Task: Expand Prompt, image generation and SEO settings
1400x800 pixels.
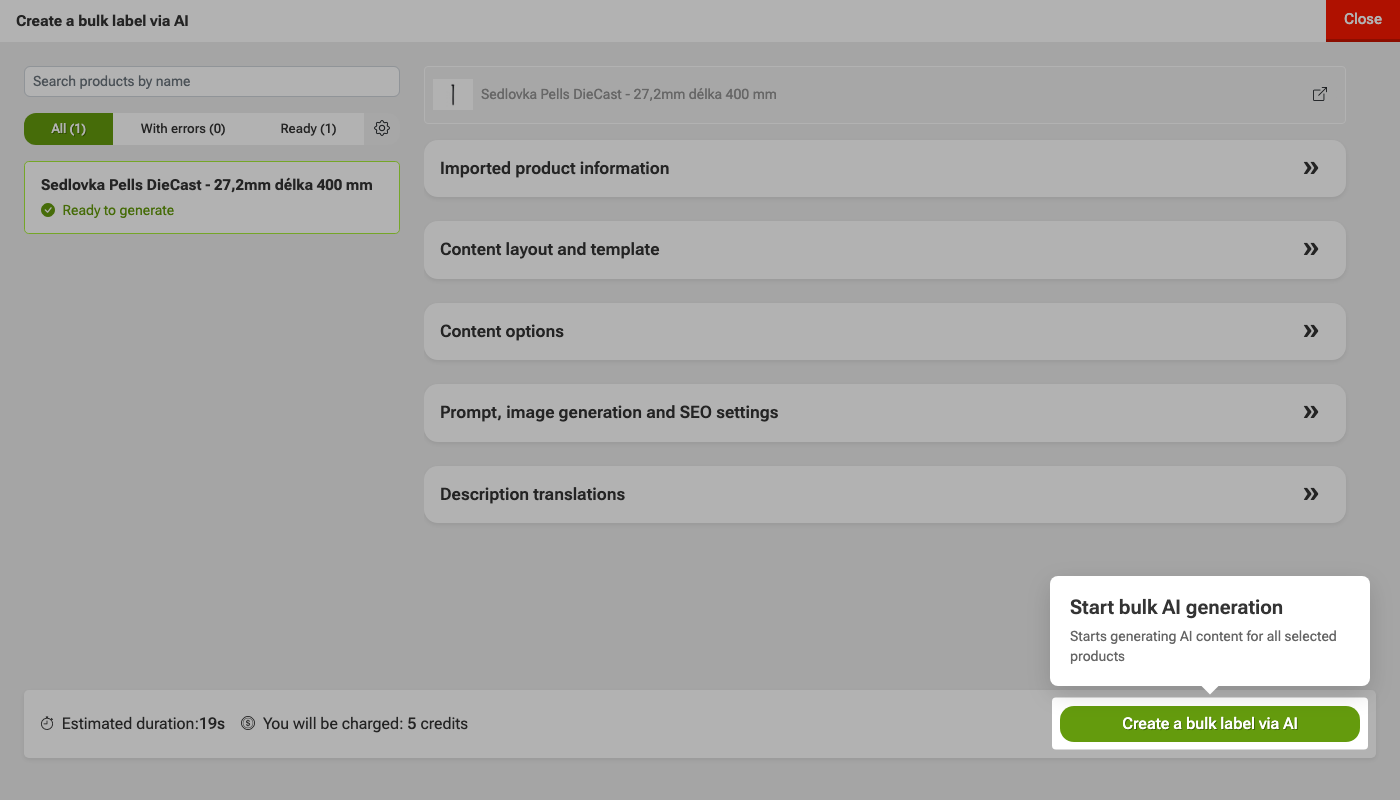Action: 885,413
